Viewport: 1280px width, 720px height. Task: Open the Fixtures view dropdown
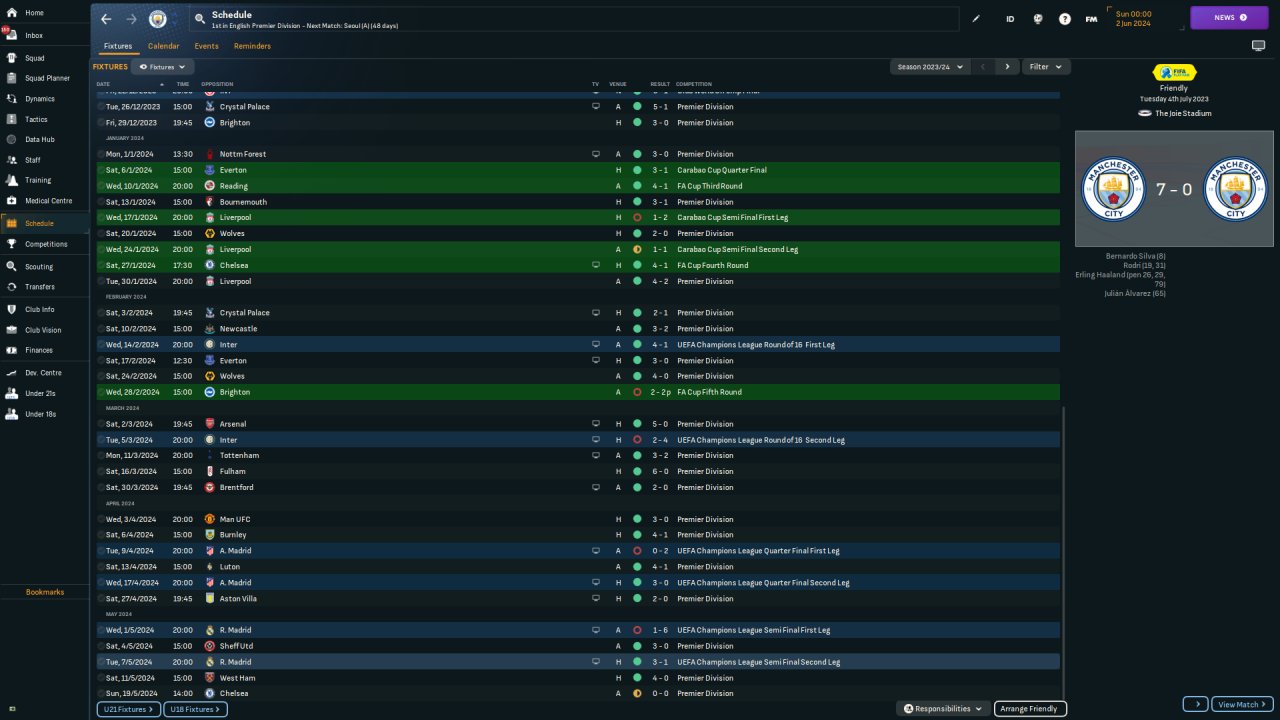coord(163,67)
